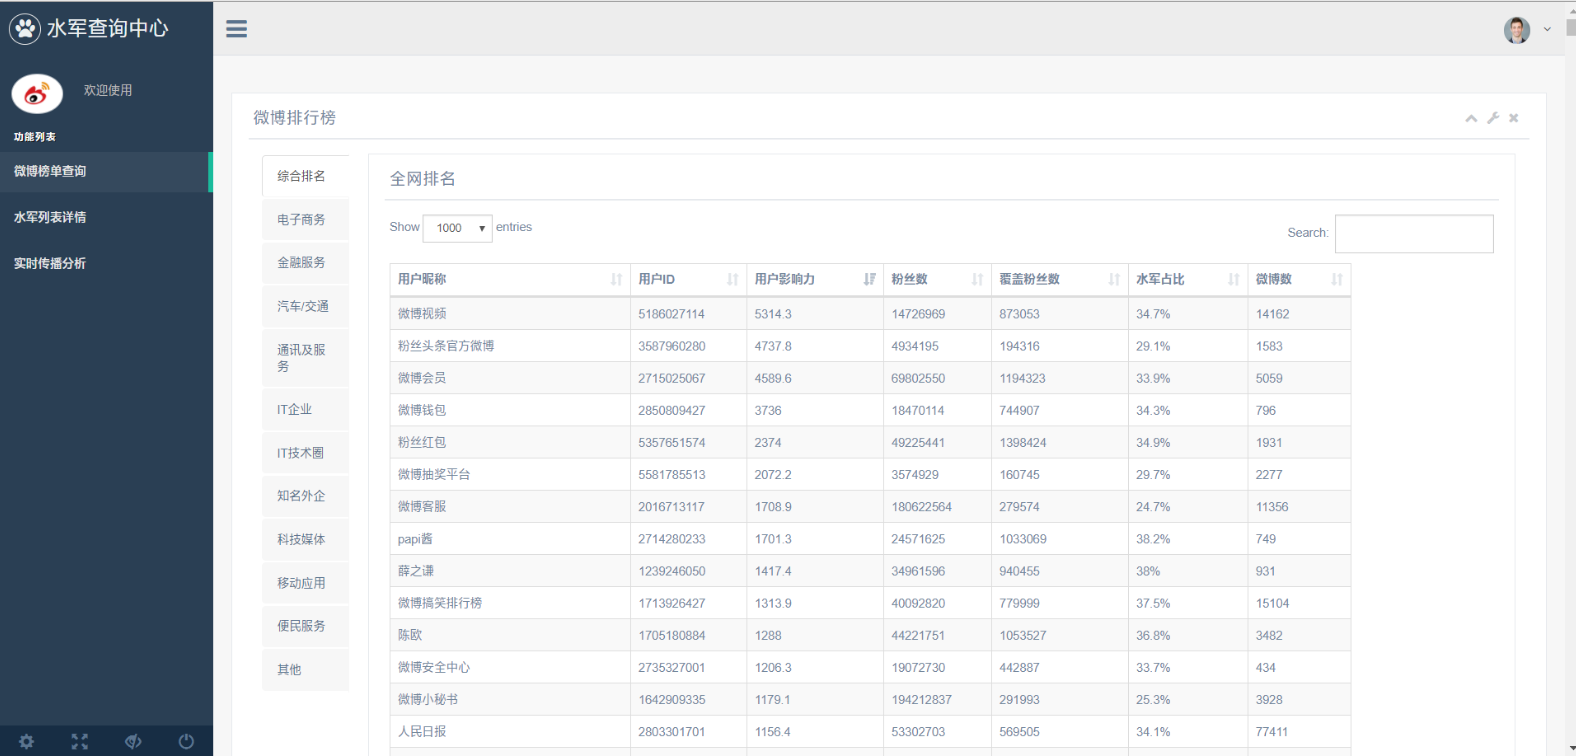Open 水军列表详情 in sidebar
The width and height of the screenshot is (1576, 756).
pos(106,218)
